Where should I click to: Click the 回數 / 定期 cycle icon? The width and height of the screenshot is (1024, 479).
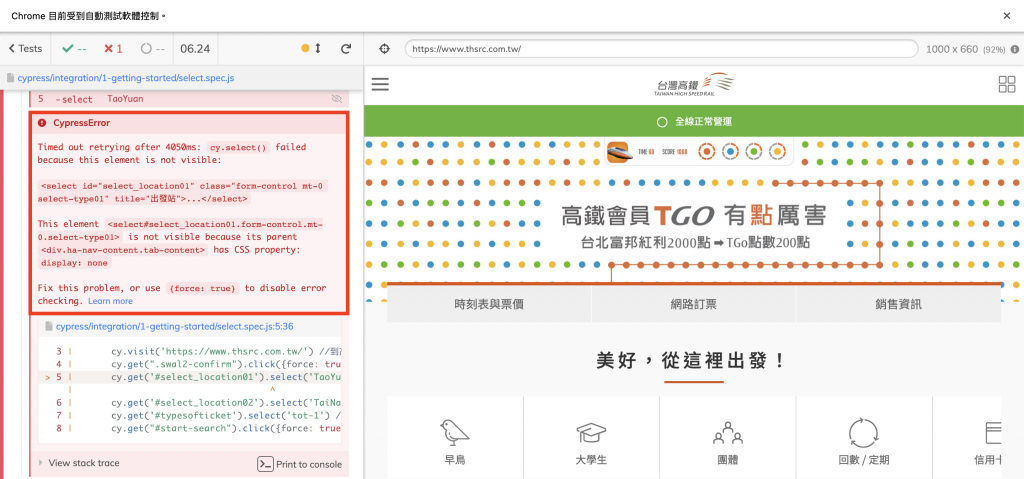pos(864,433)
